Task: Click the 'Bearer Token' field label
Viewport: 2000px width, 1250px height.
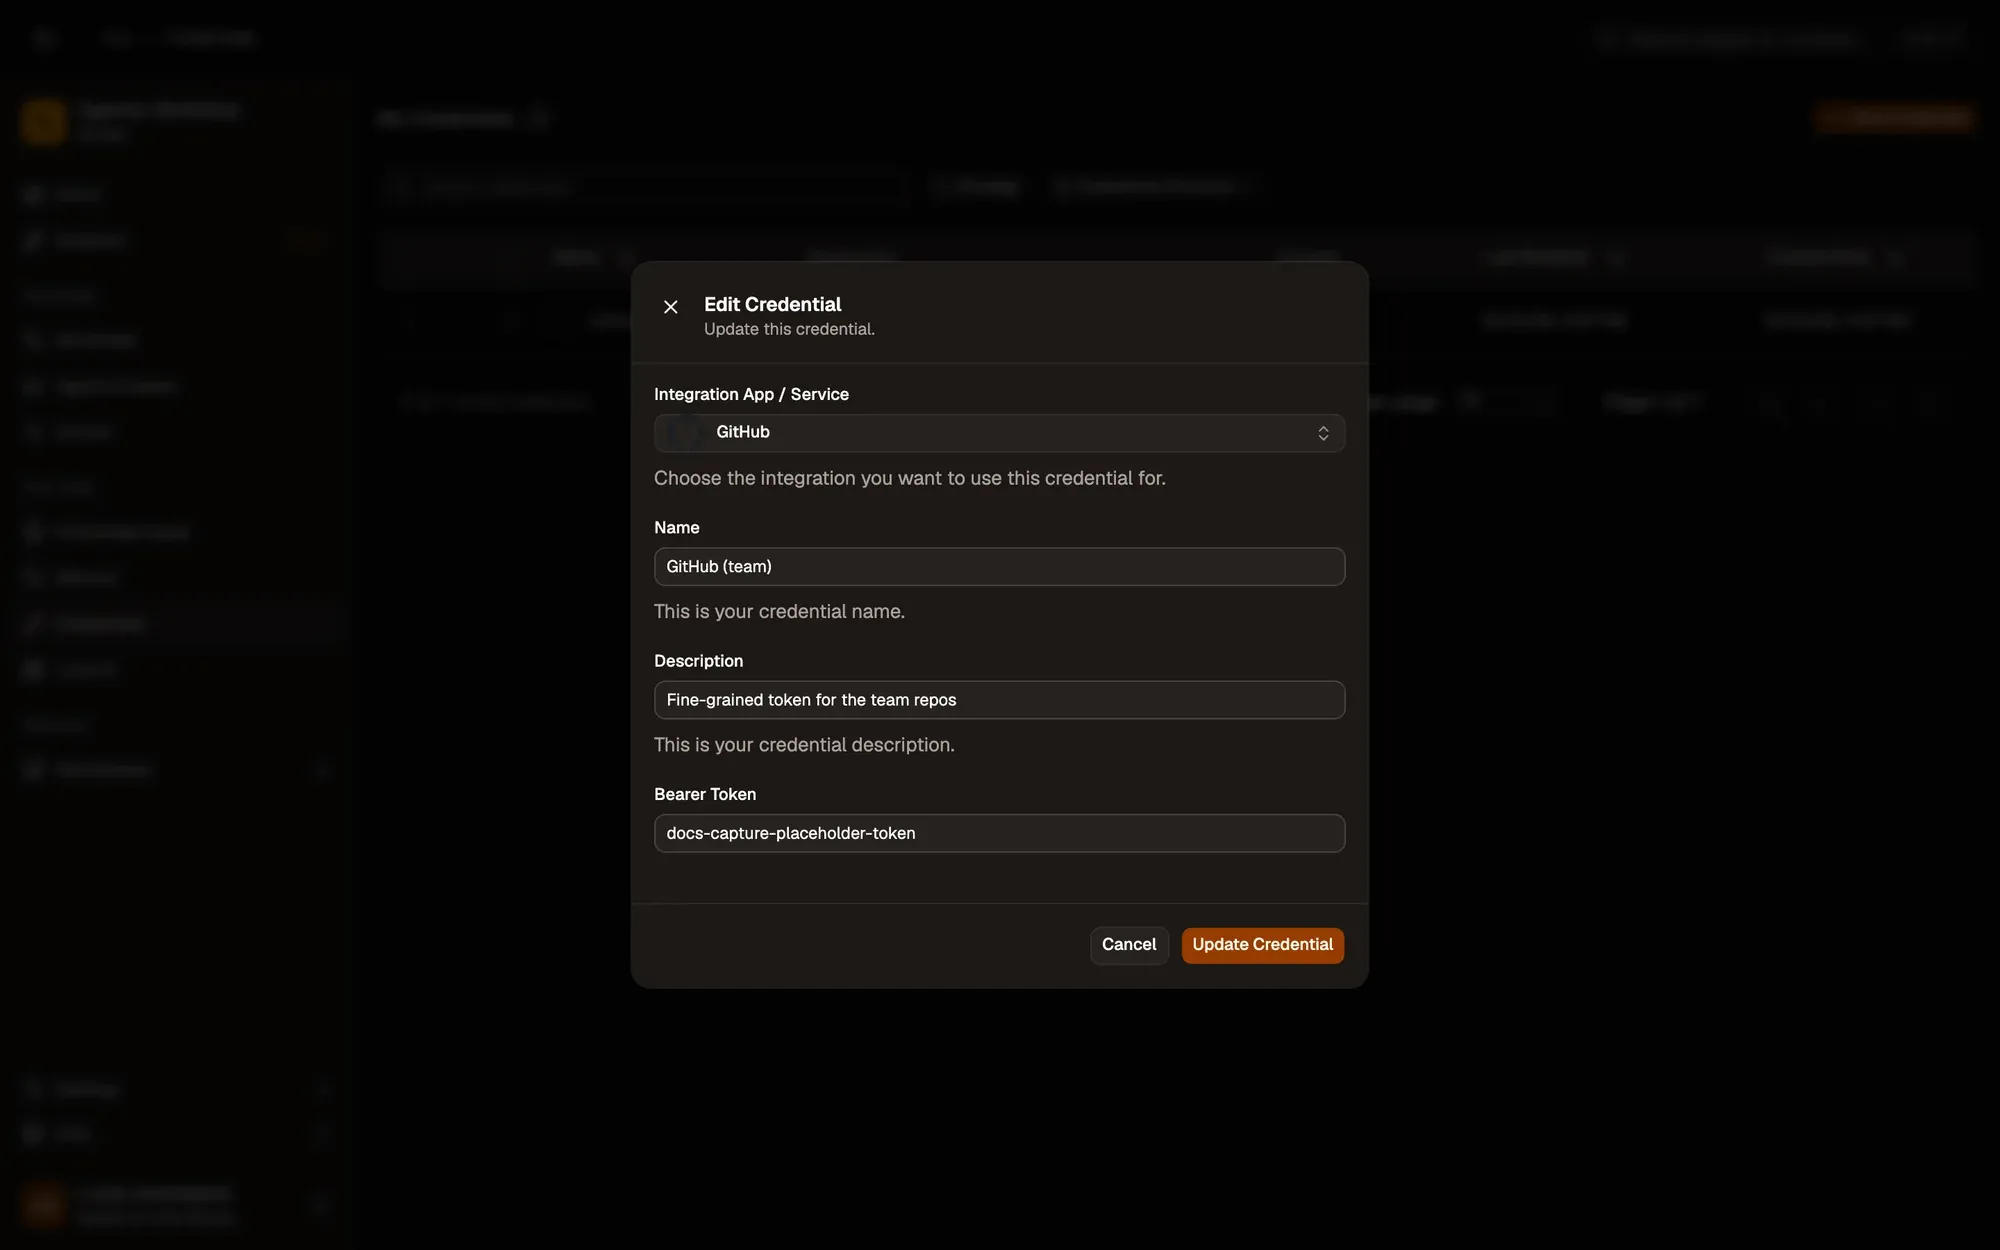Action: [x=705, y=794]
